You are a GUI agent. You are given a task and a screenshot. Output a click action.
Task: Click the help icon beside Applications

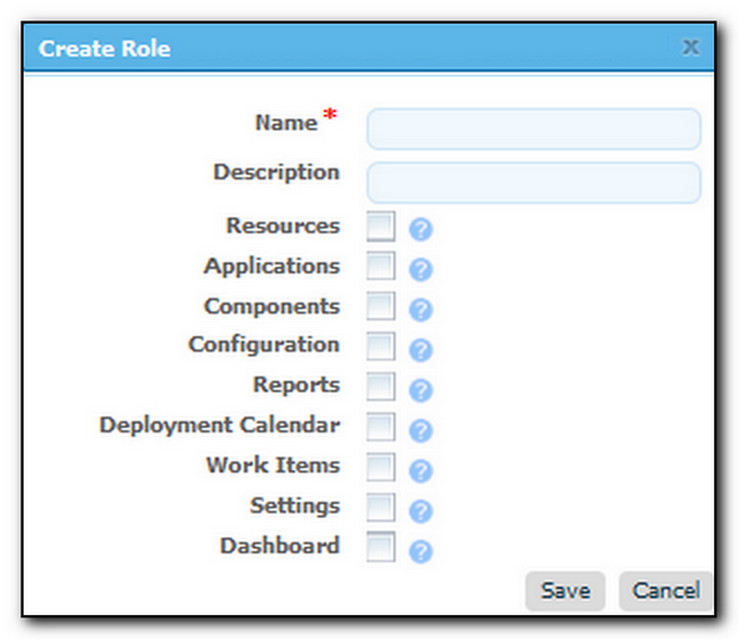pos(421,270)
